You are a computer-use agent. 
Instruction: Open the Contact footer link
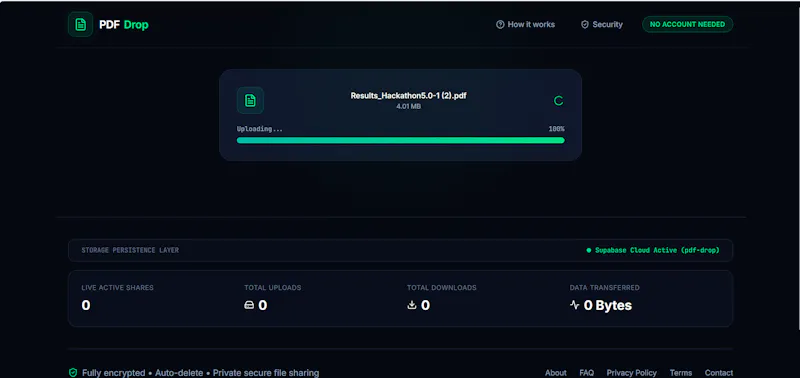click(x=719, y=373)
